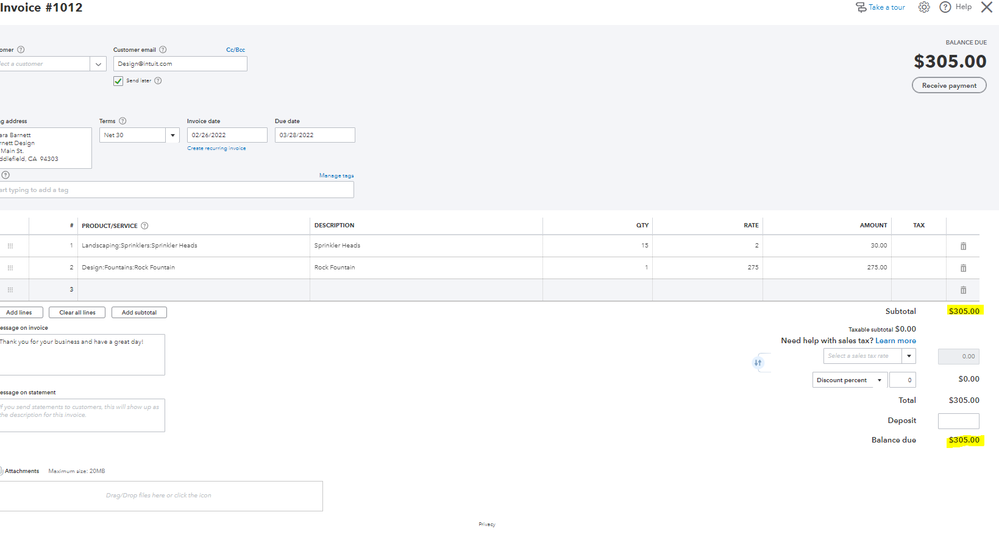Expand the customer selection dropdown
999x537 pixels.
(x=98, y=64)
